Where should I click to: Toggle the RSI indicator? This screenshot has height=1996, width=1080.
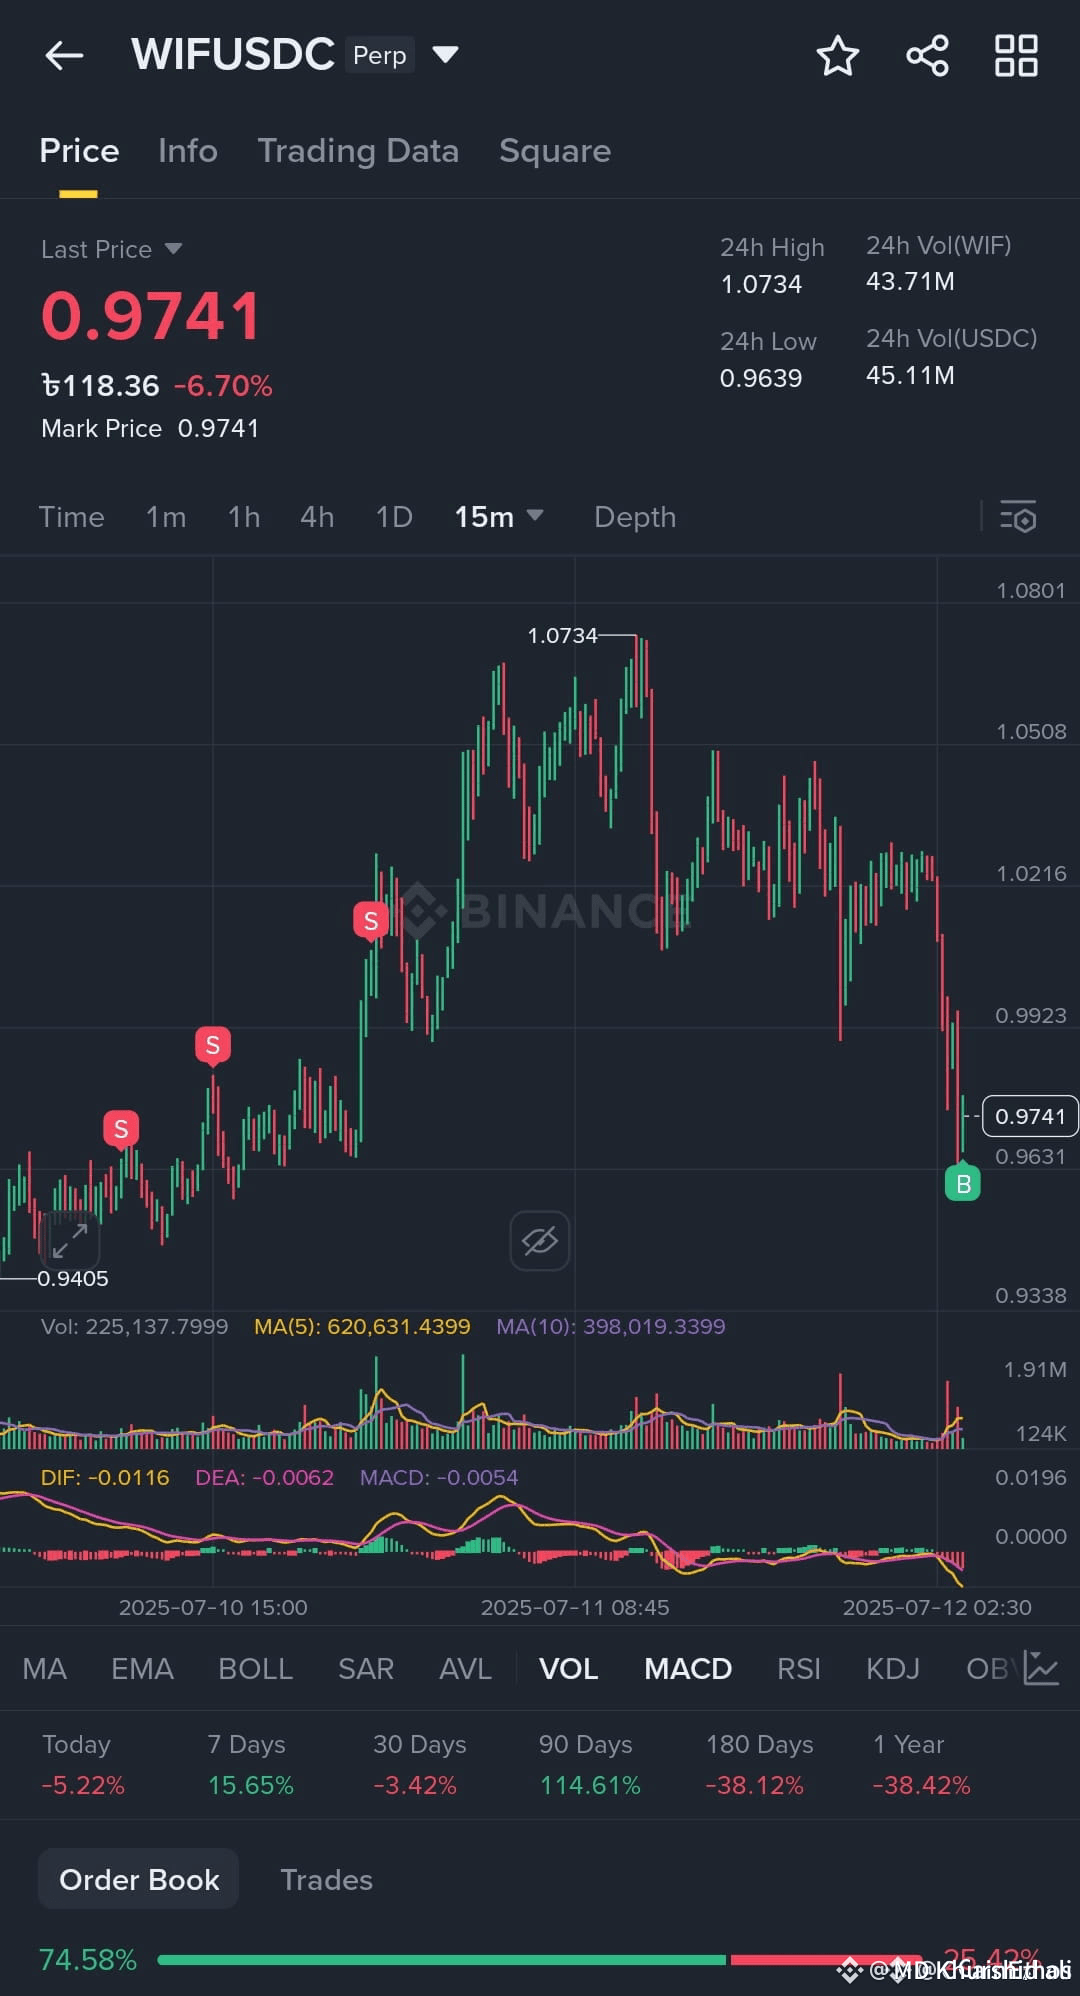click(799, 1668)
